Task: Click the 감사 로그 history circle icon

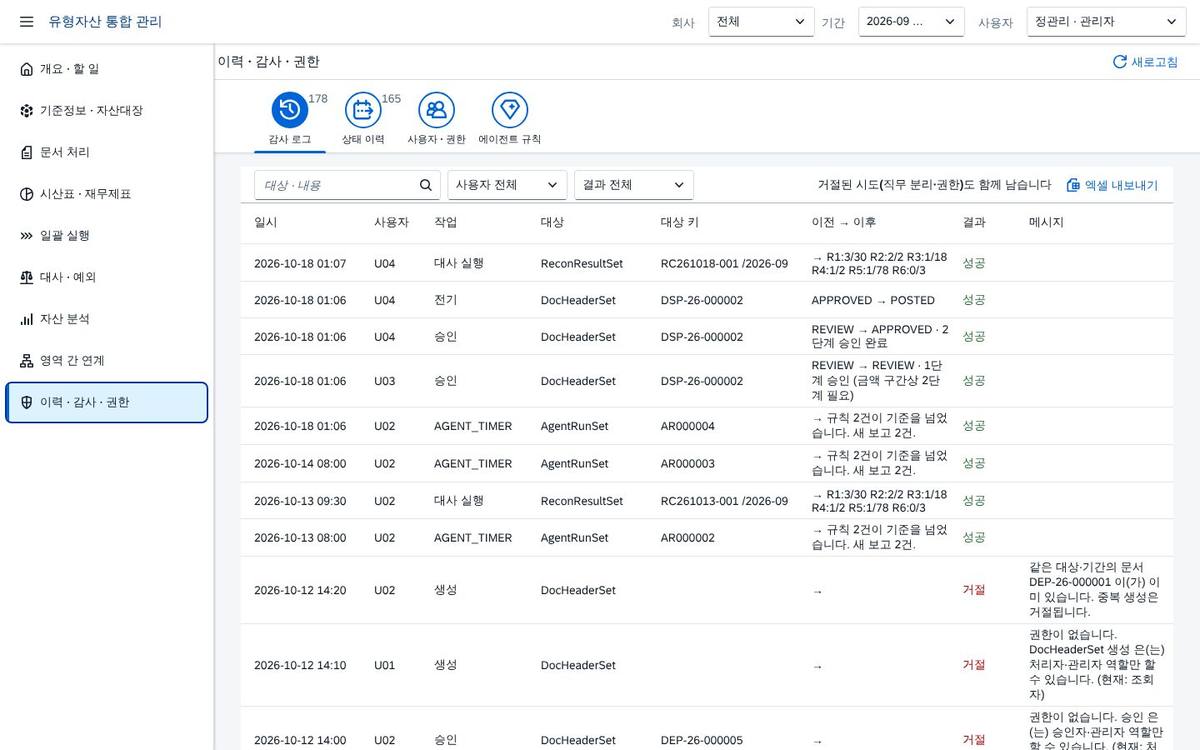Action: click(290, 110)
